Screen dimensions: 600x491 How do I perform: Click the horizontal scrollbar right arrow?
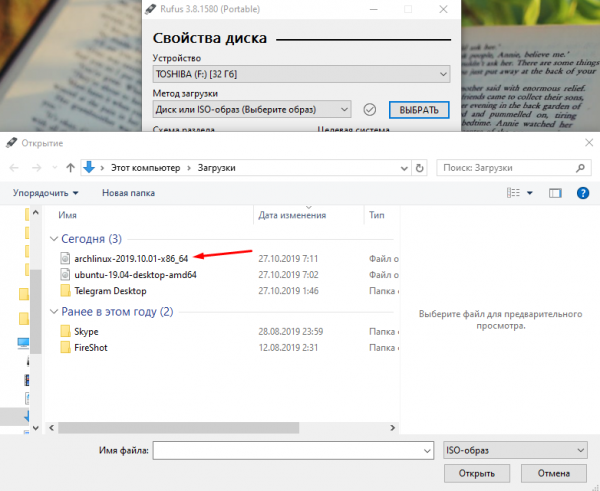(392, 428)
